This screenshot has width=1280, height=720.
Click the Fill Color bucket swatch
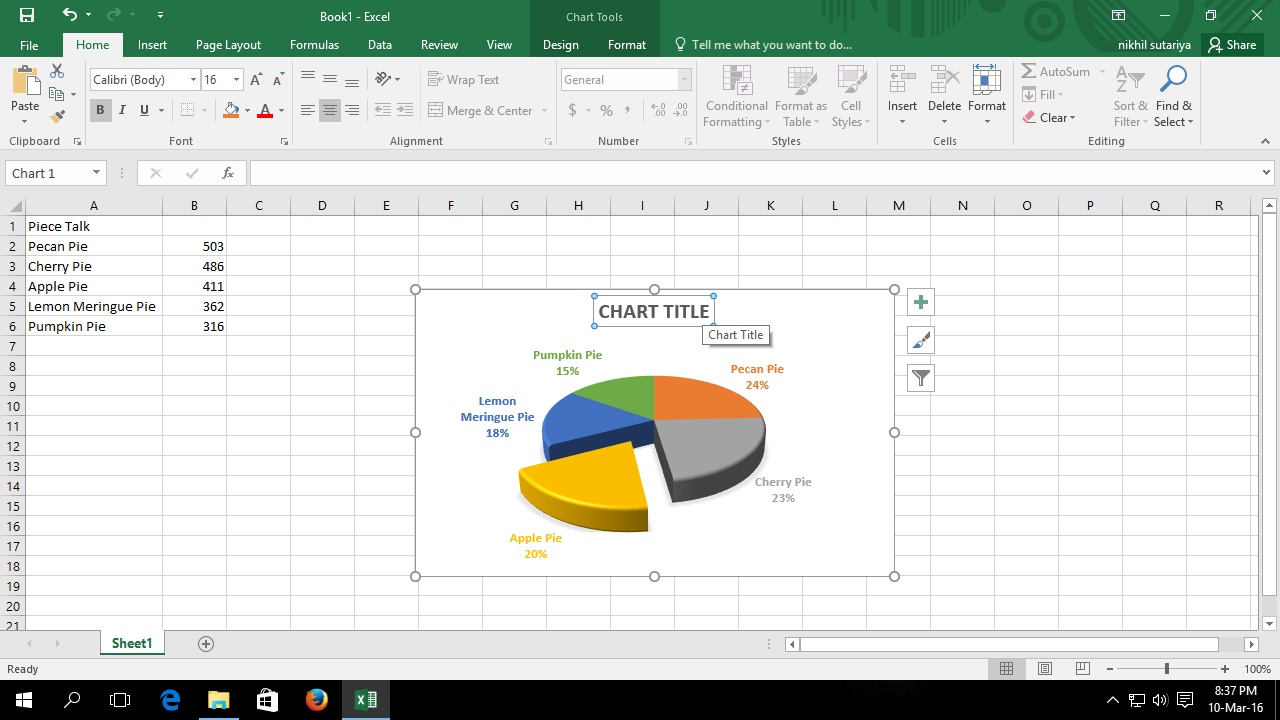pos(231,110)
